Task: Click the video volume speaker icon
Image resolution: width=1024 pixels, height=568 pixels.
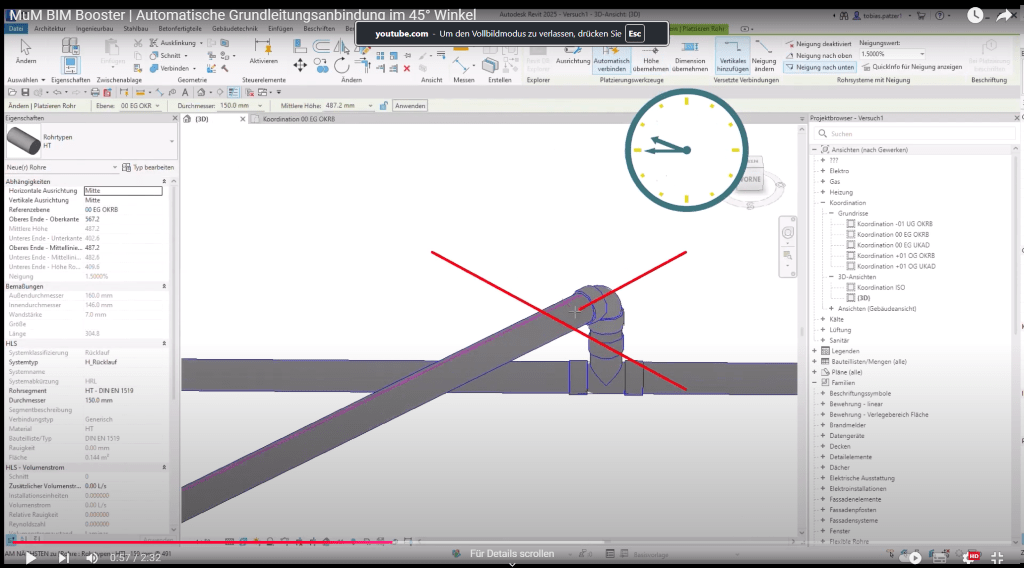Action: tap(92, 557)
